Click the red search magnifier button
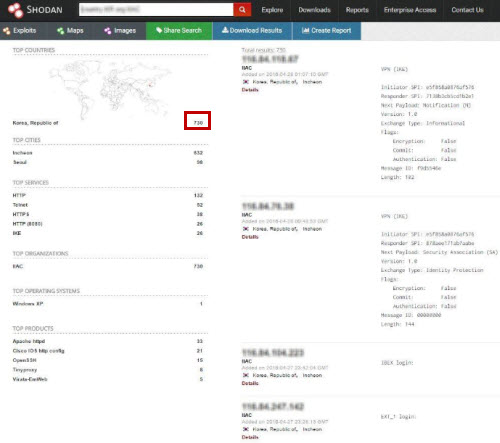 [x=242, y=10]
